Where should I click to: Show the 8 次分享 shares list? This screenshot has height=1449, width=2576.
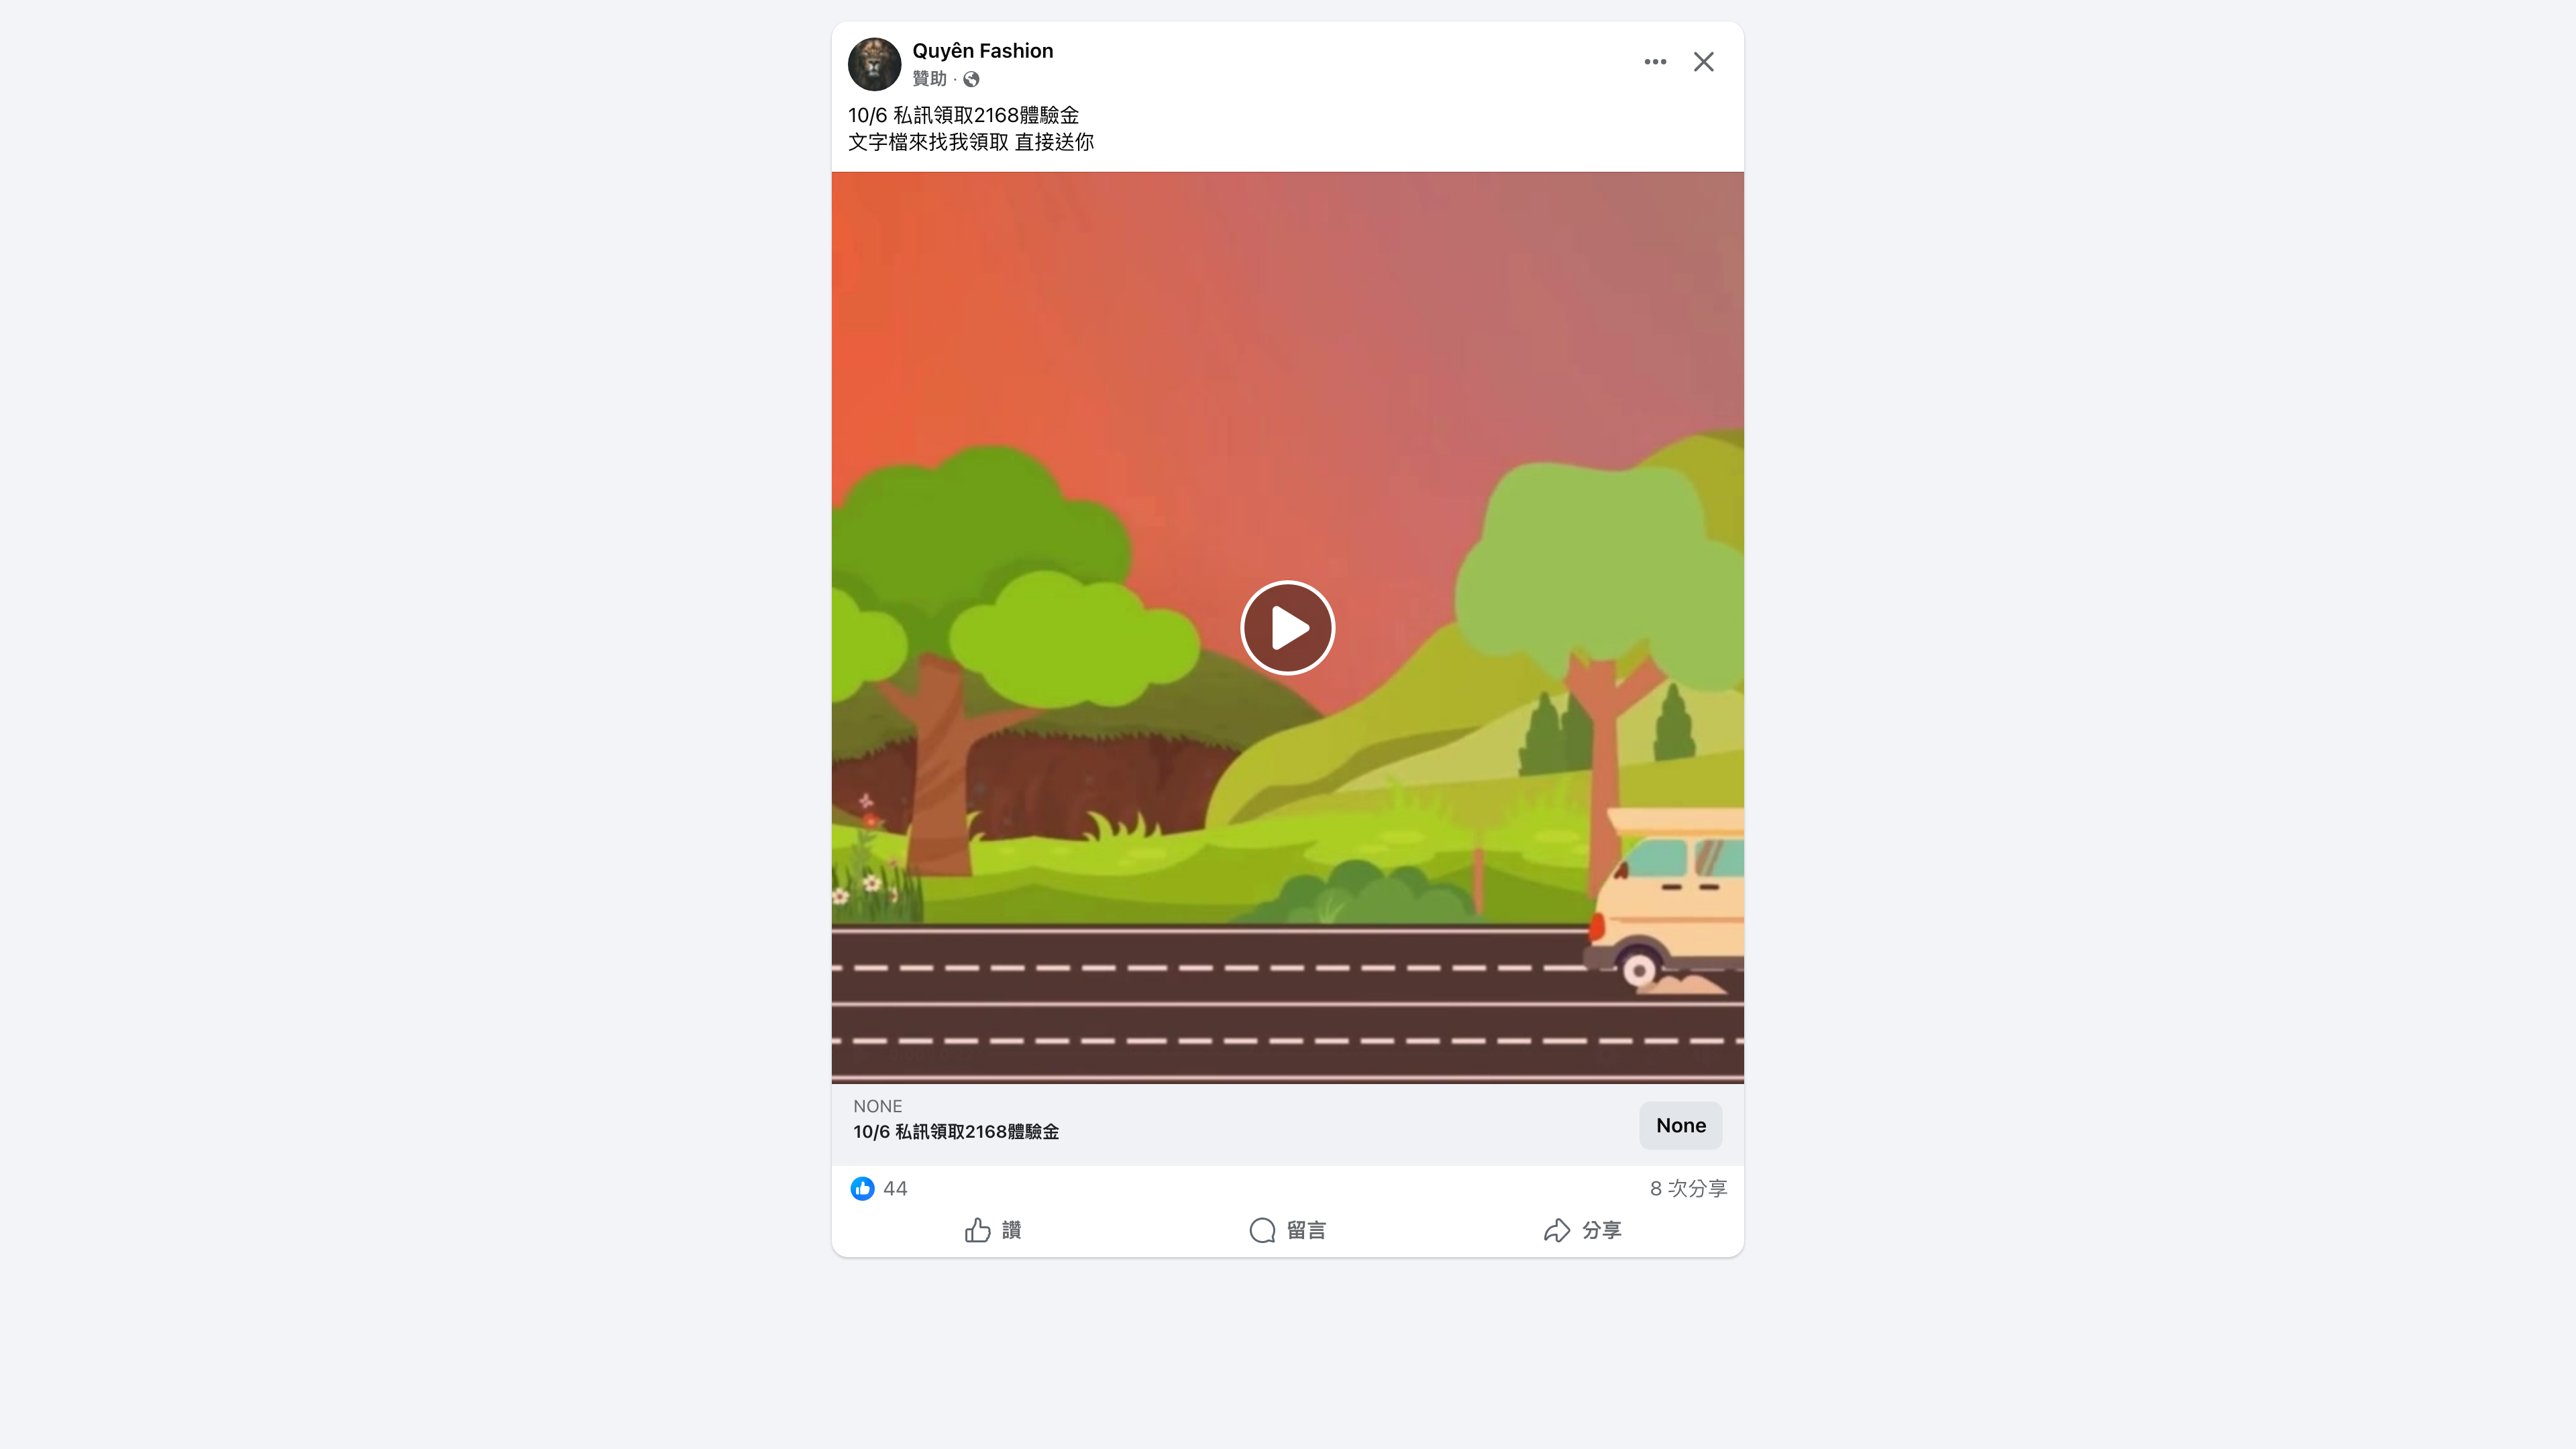coord(1688,1188)
